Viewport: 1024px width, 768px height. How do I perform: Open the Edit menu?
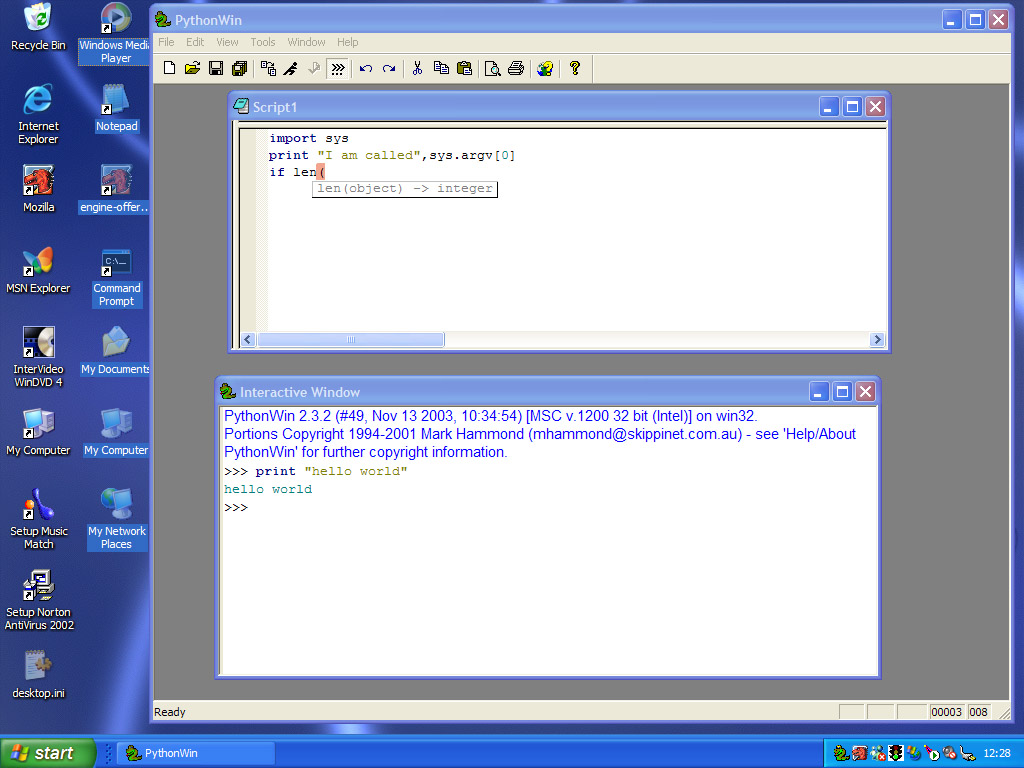point(195,42)
